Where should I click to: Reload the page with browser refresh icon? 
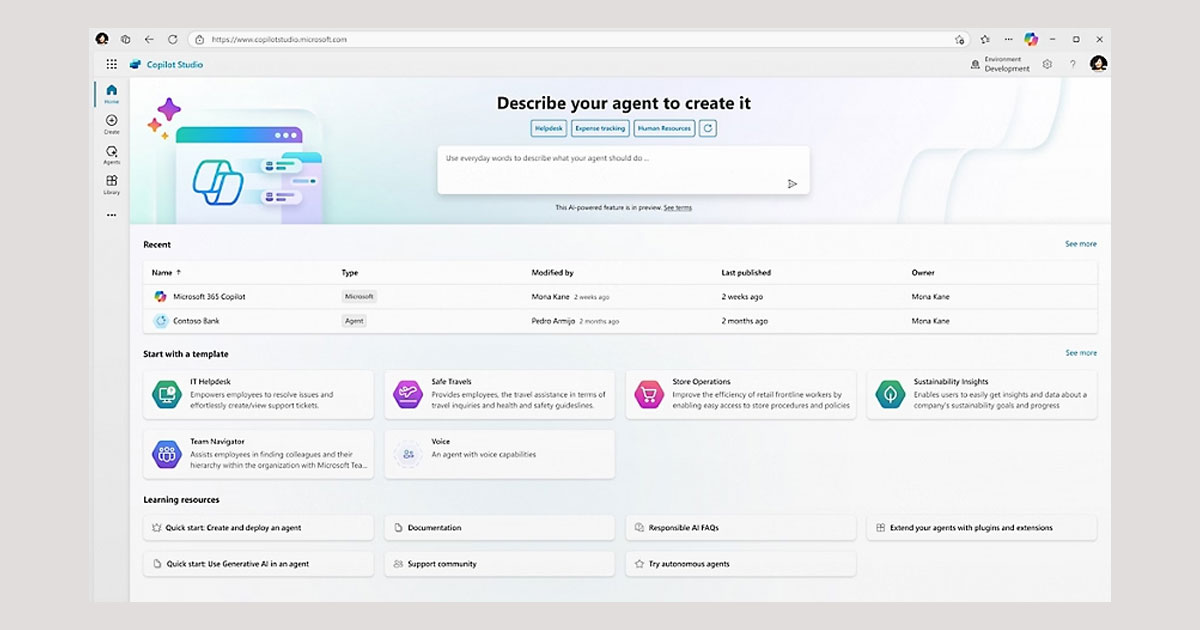(172, 39)
